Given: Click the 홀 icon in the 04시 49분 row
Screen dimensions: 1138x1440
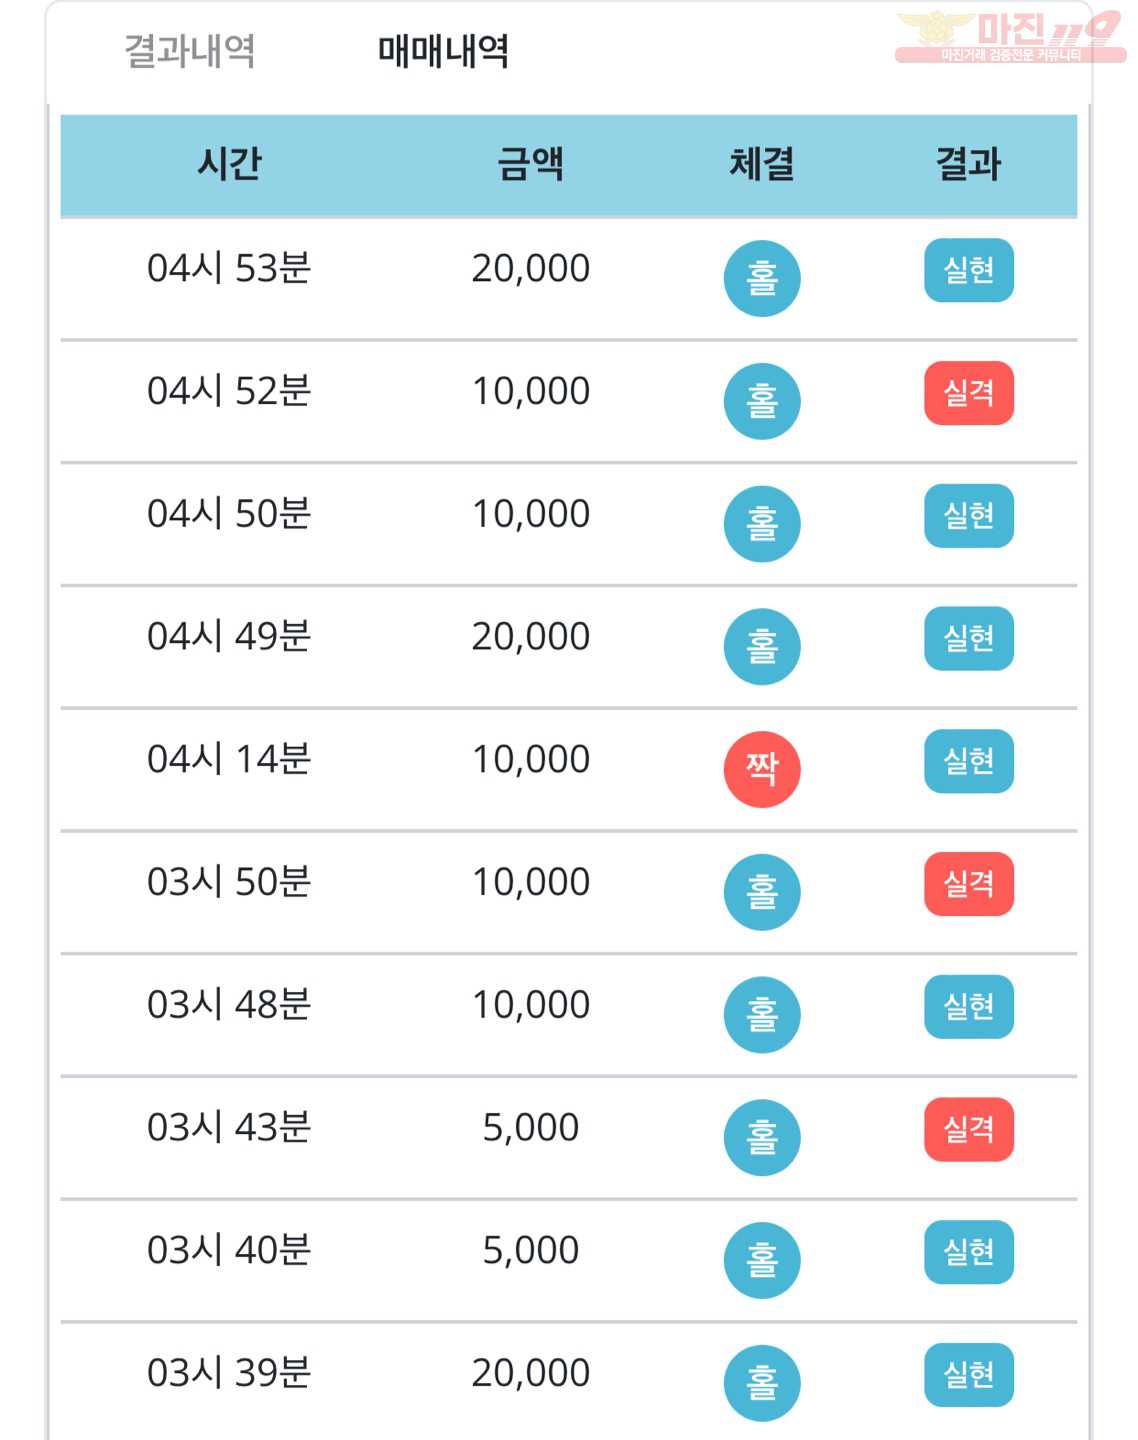Looking at the screenshot, I should (x=762, y=646).
